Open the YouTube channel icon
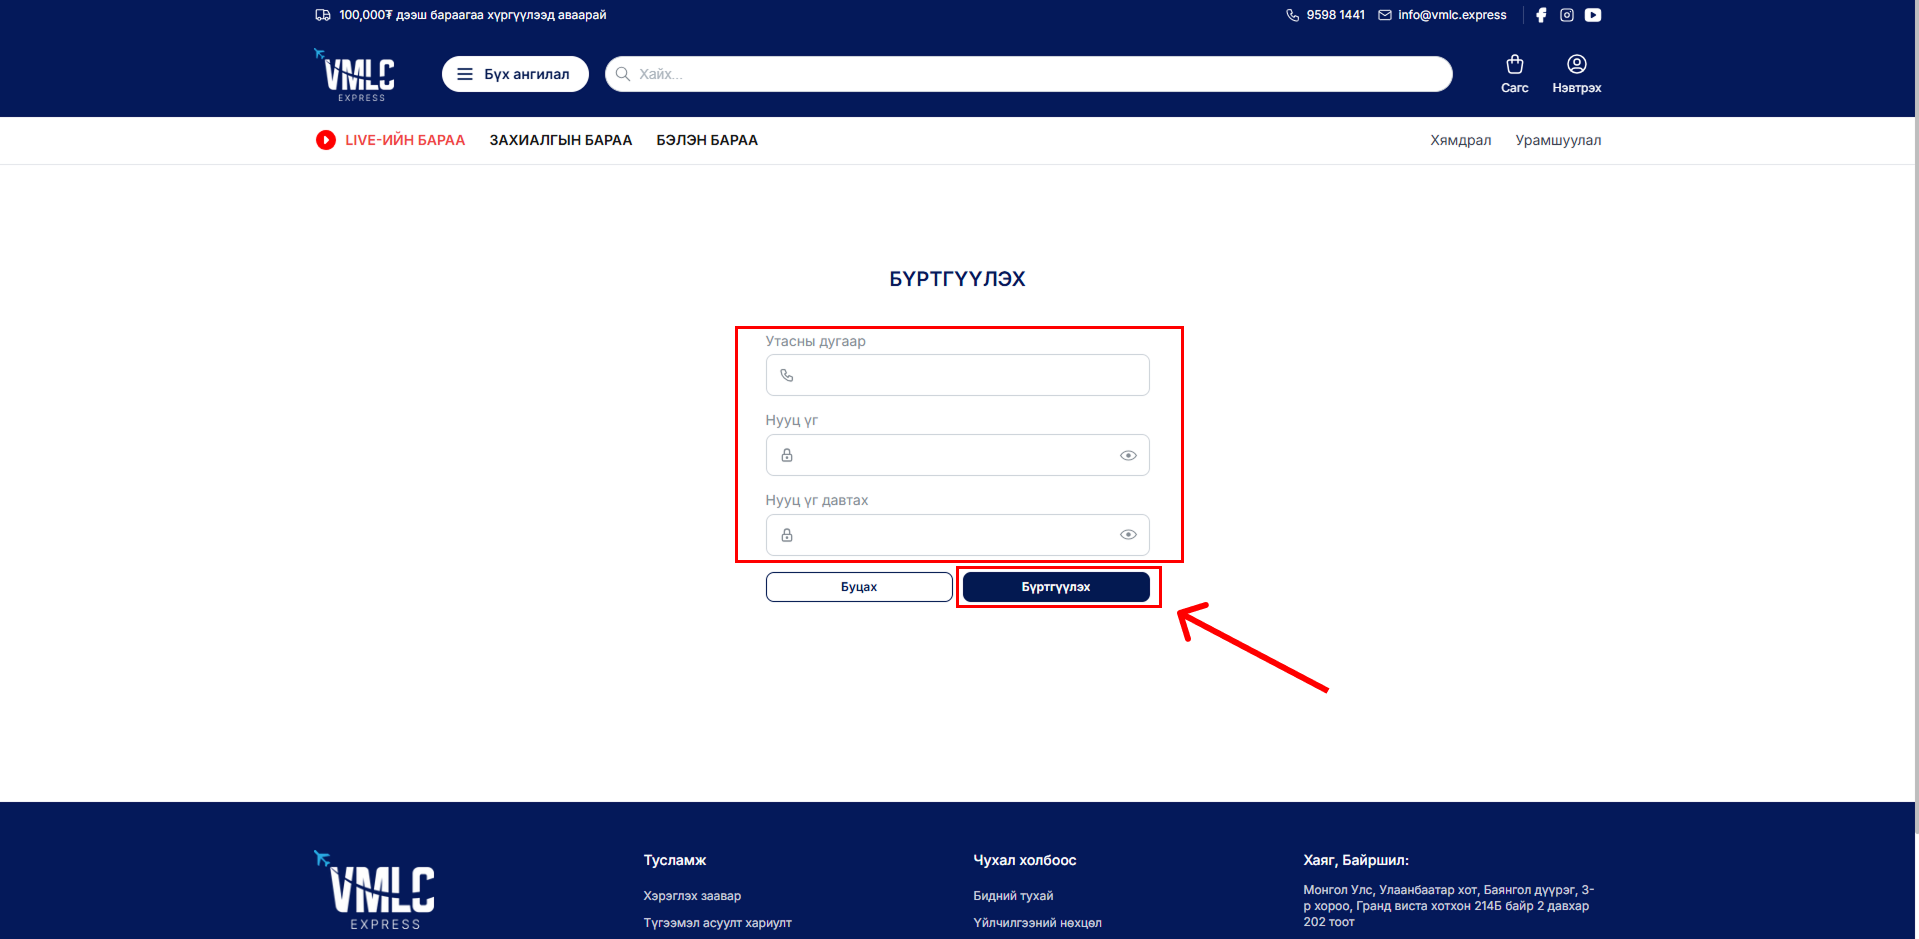 tap(1593, 15)
